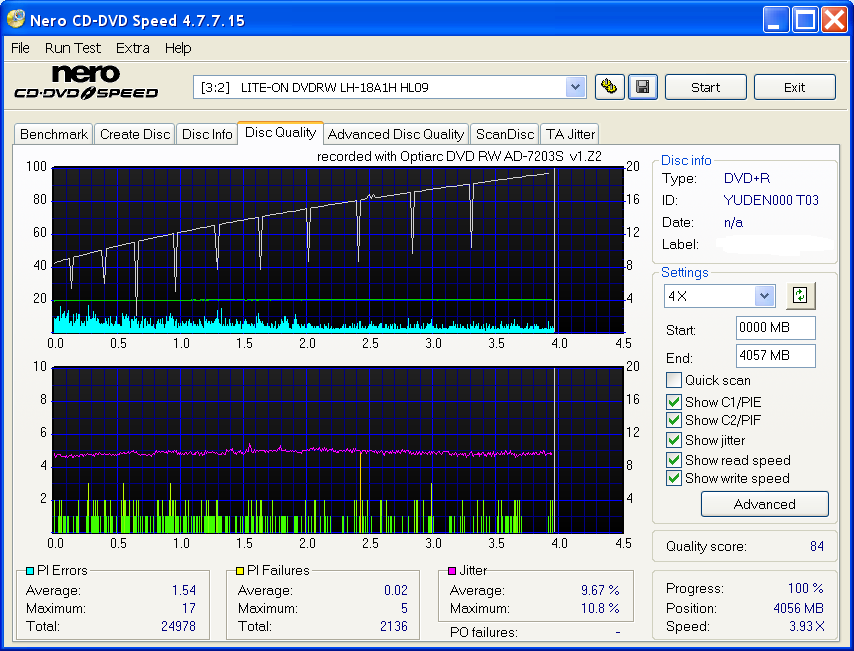
Task: Uncheck Show C2/PIF
Action: (x=674, y=420)
